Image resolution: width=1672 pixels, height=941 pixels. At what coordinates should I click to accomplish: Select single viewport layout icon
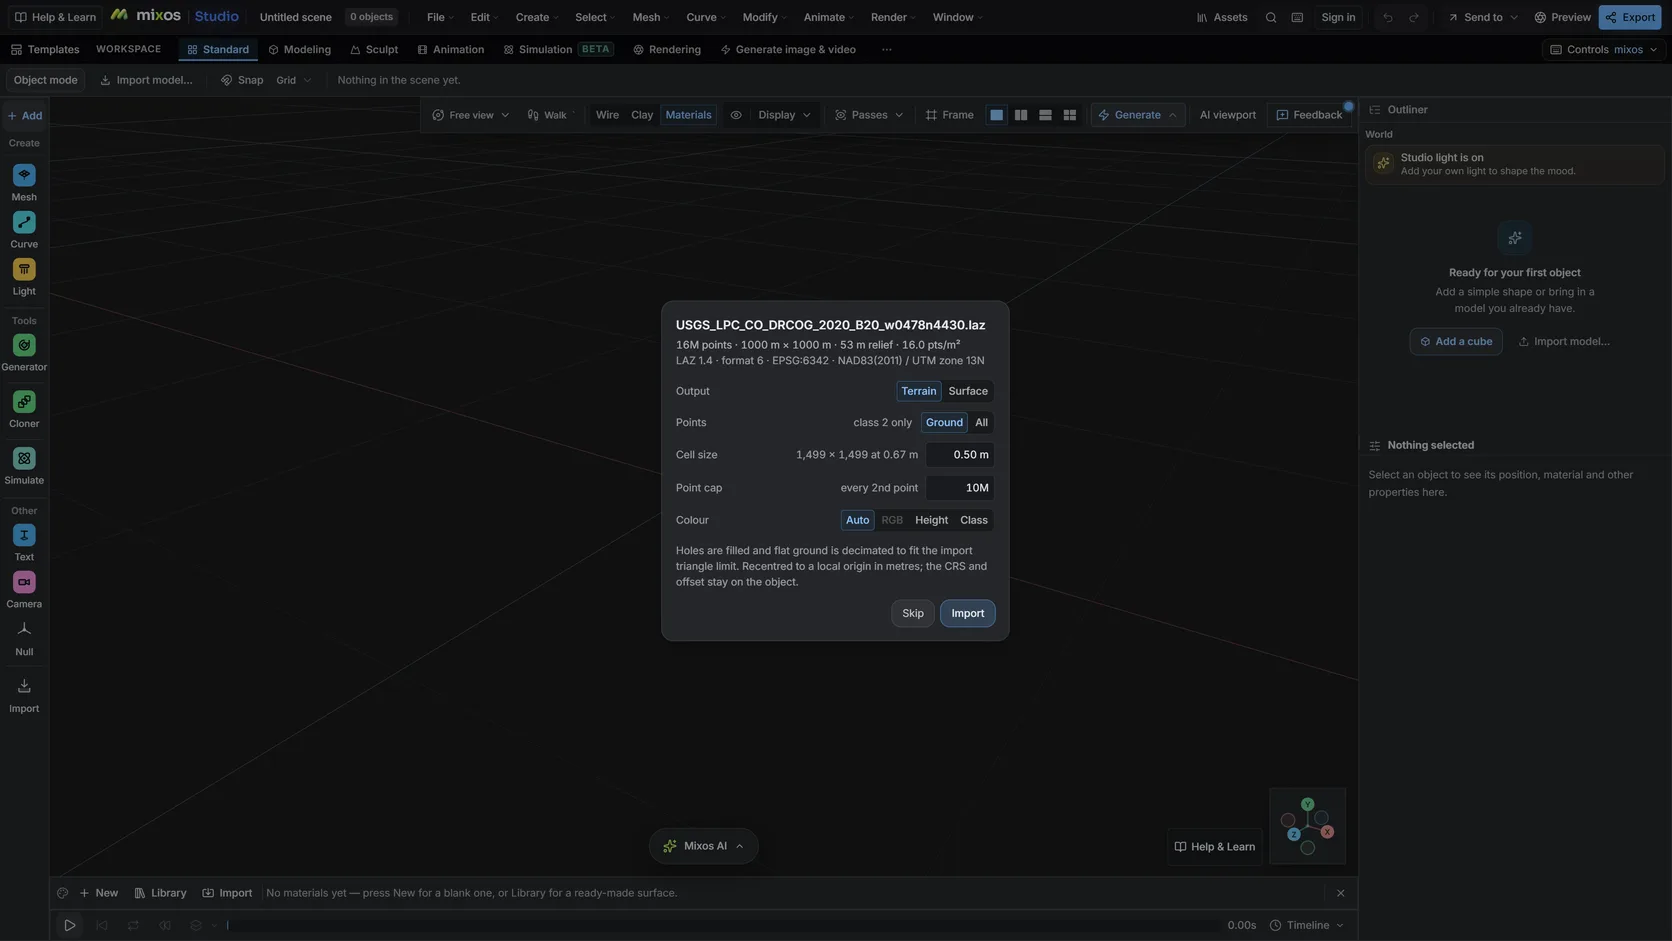pyautogui.click(x=996, y=115)
